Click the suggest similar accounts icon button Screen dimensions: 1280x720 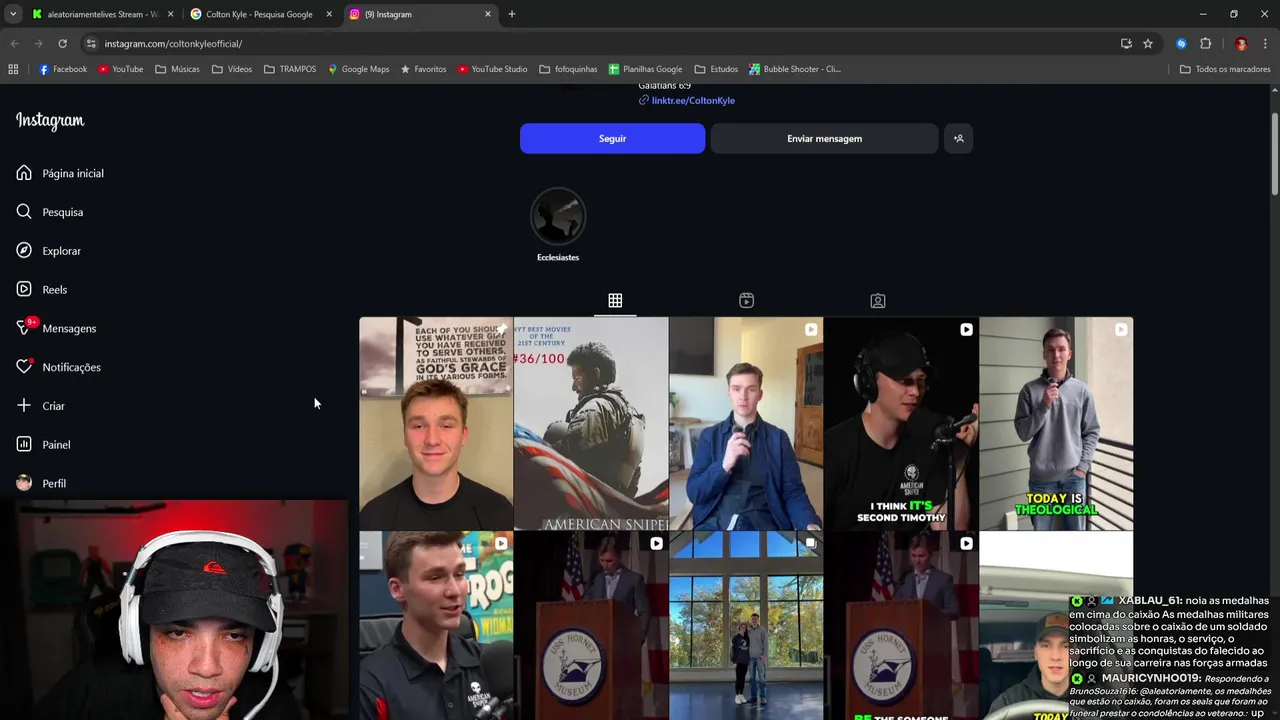[958, 139]
